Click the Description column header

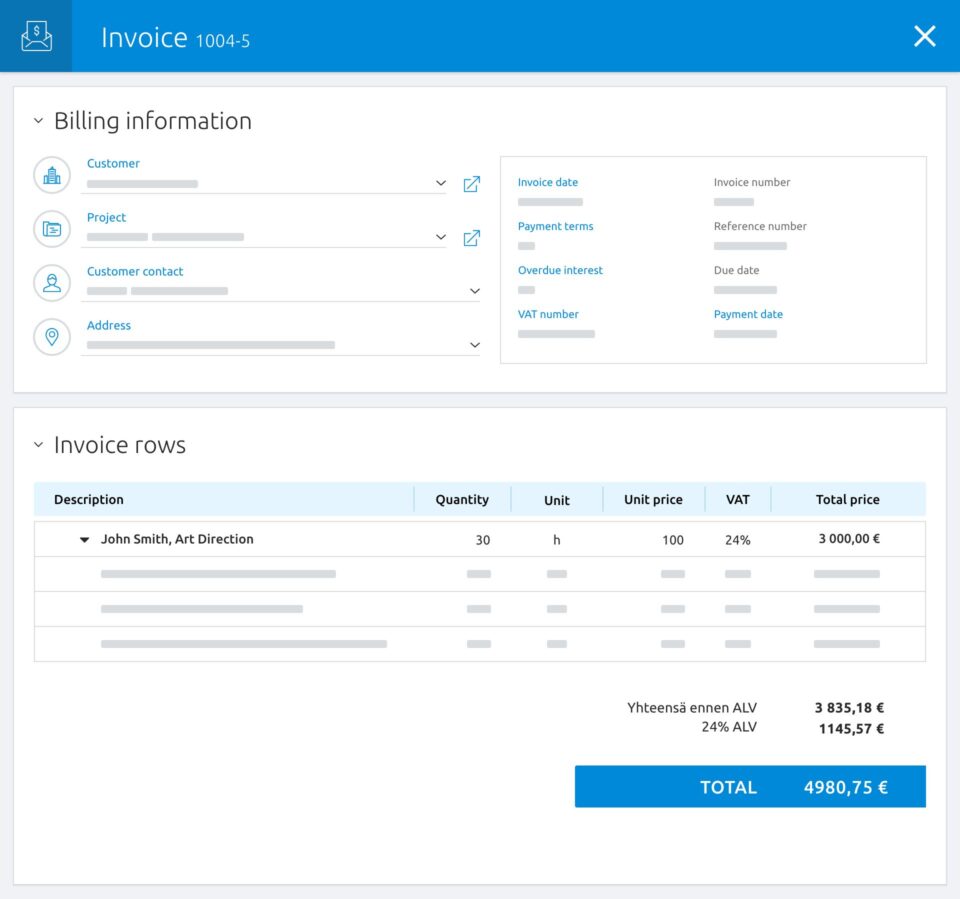click(89, 500)
